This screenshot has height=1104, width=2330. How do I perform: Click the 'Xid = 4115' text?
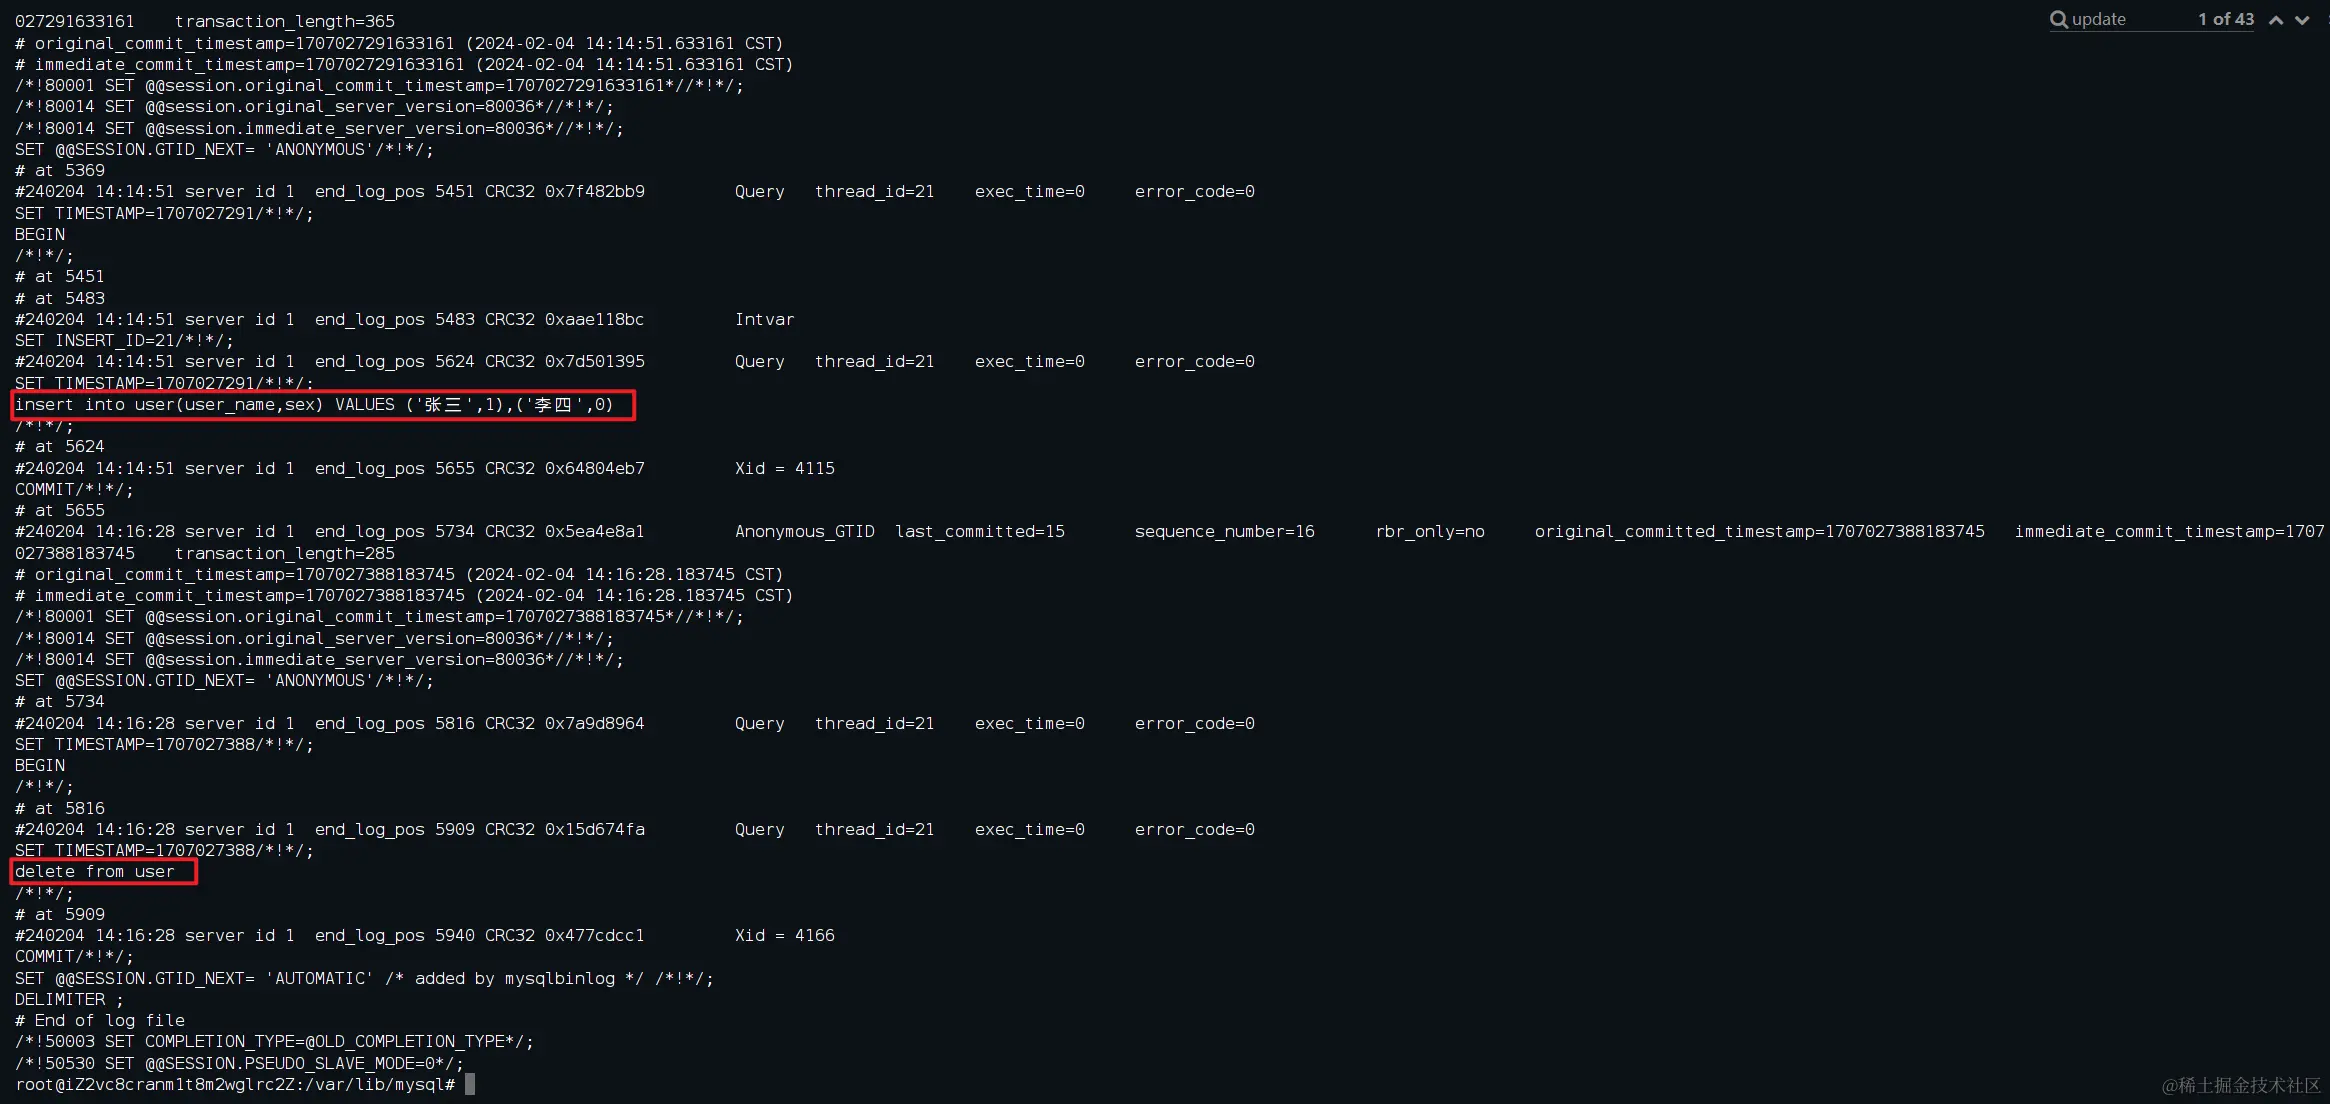[x=784, y=468]
